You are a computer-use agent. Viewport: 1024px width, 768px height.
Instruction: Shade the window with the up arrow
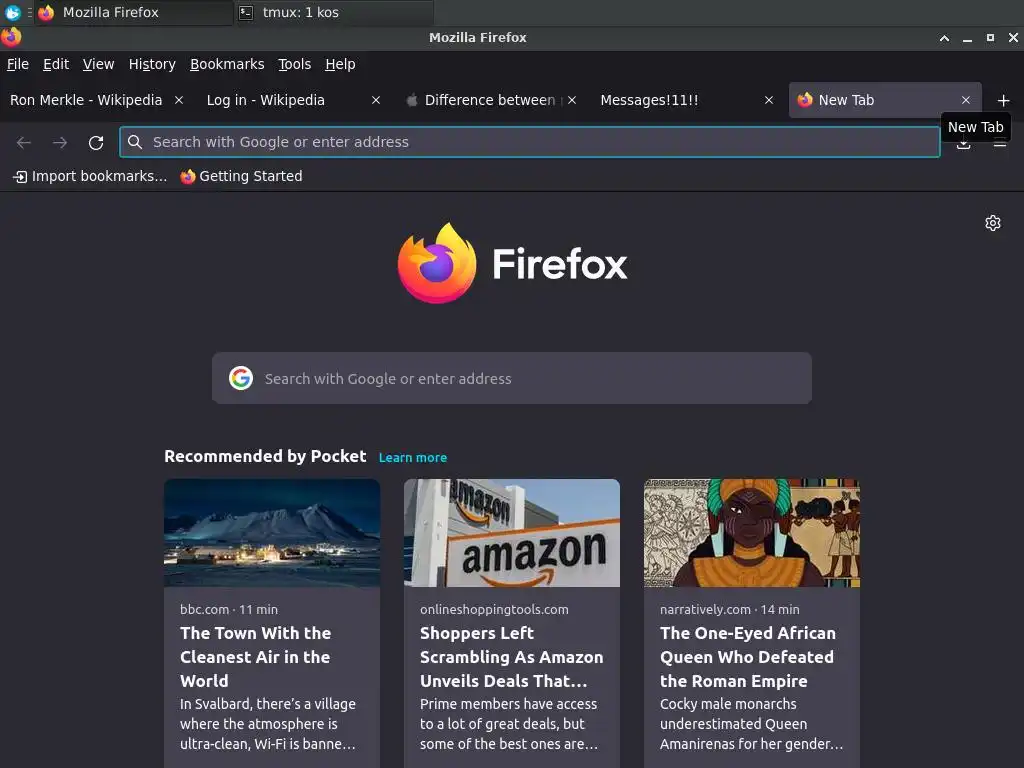[944, 38]
